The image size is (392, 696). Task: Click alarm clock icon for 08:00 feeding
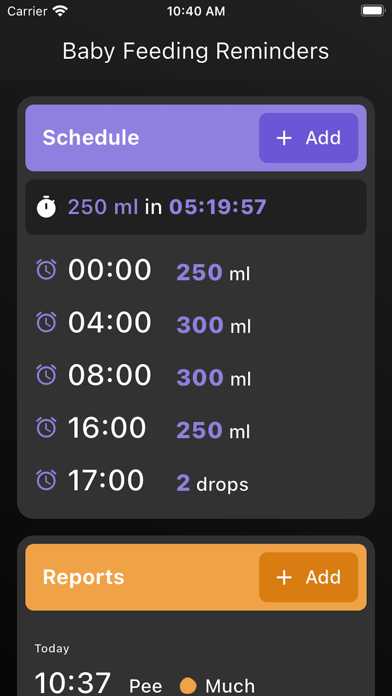coord(46,375)
